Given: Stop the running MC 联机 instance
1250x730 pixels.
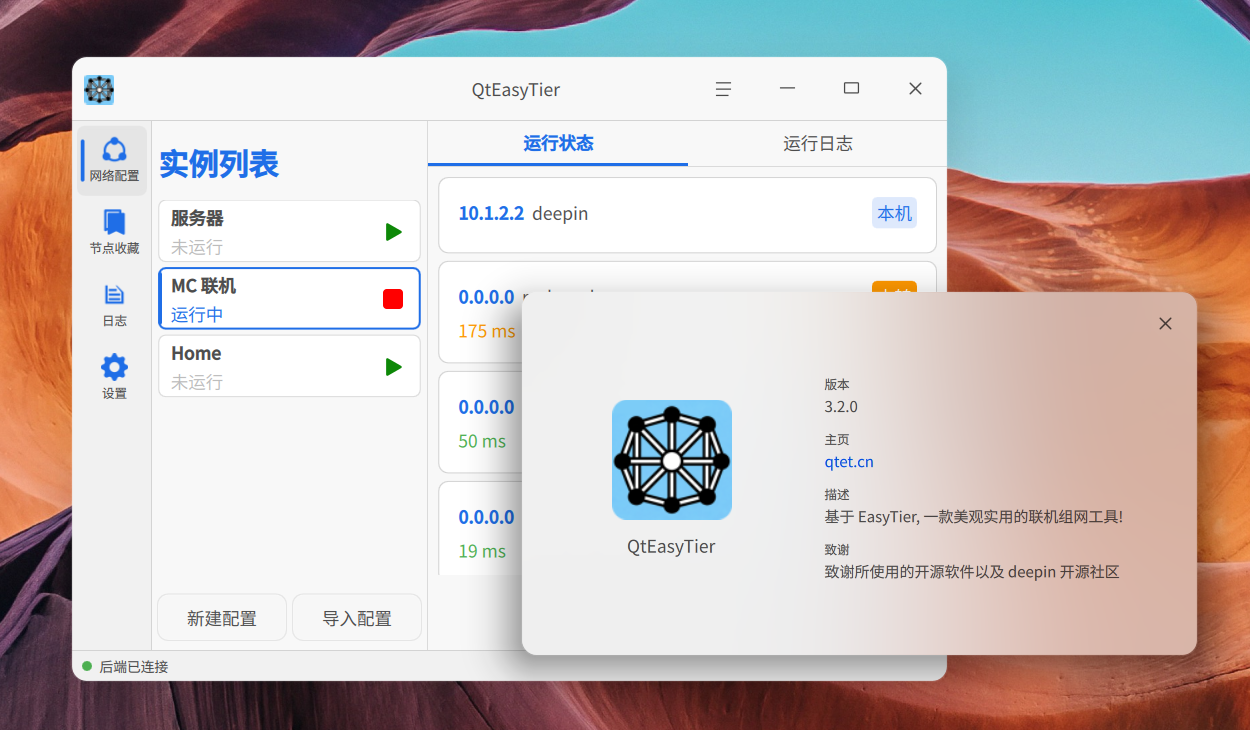Looking at the screenshot, I should 393,299.
